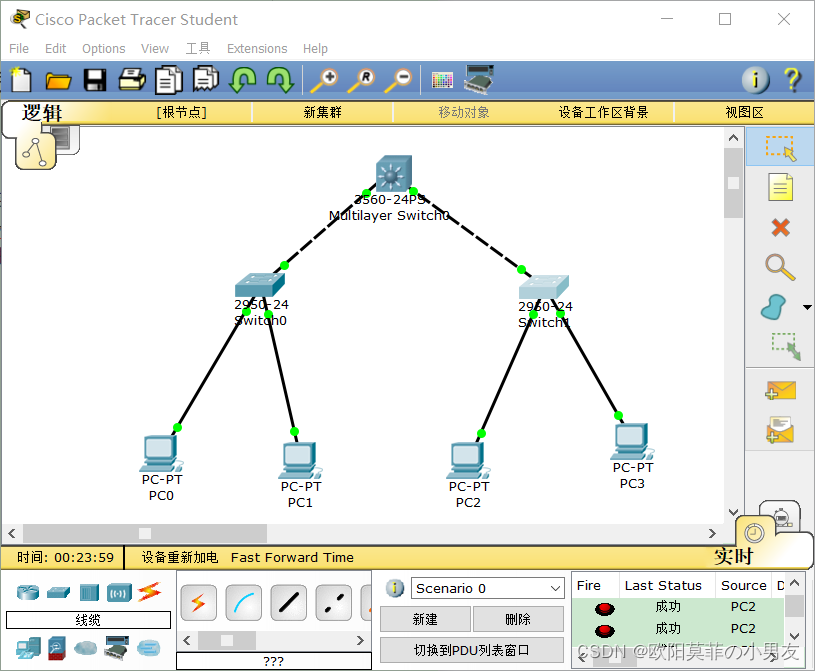Open the Extensions menu
Screen dimensions: 815x671
(257, 48)
